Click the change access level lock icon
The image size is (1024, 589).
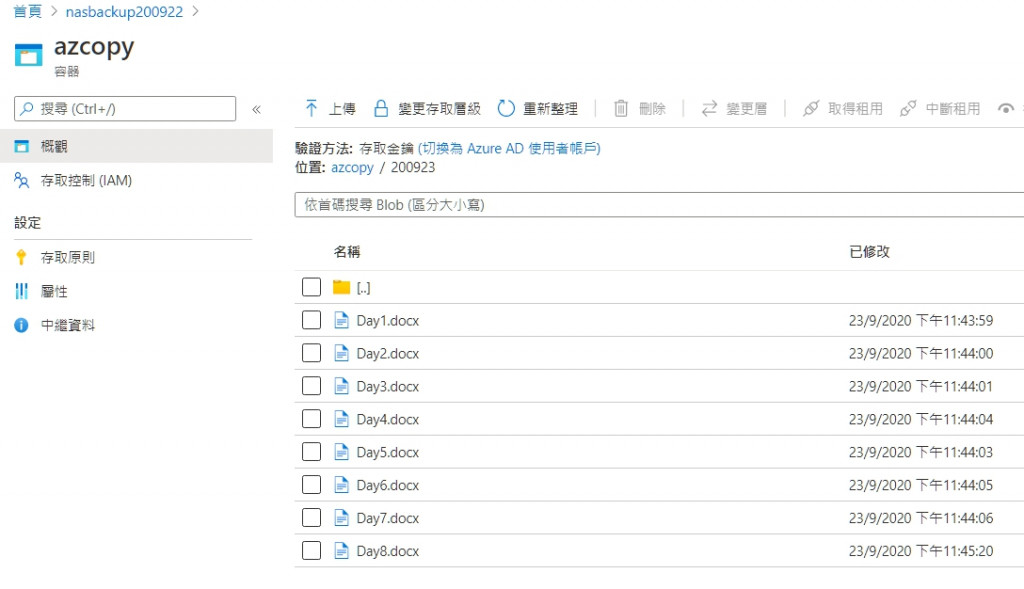381,108
